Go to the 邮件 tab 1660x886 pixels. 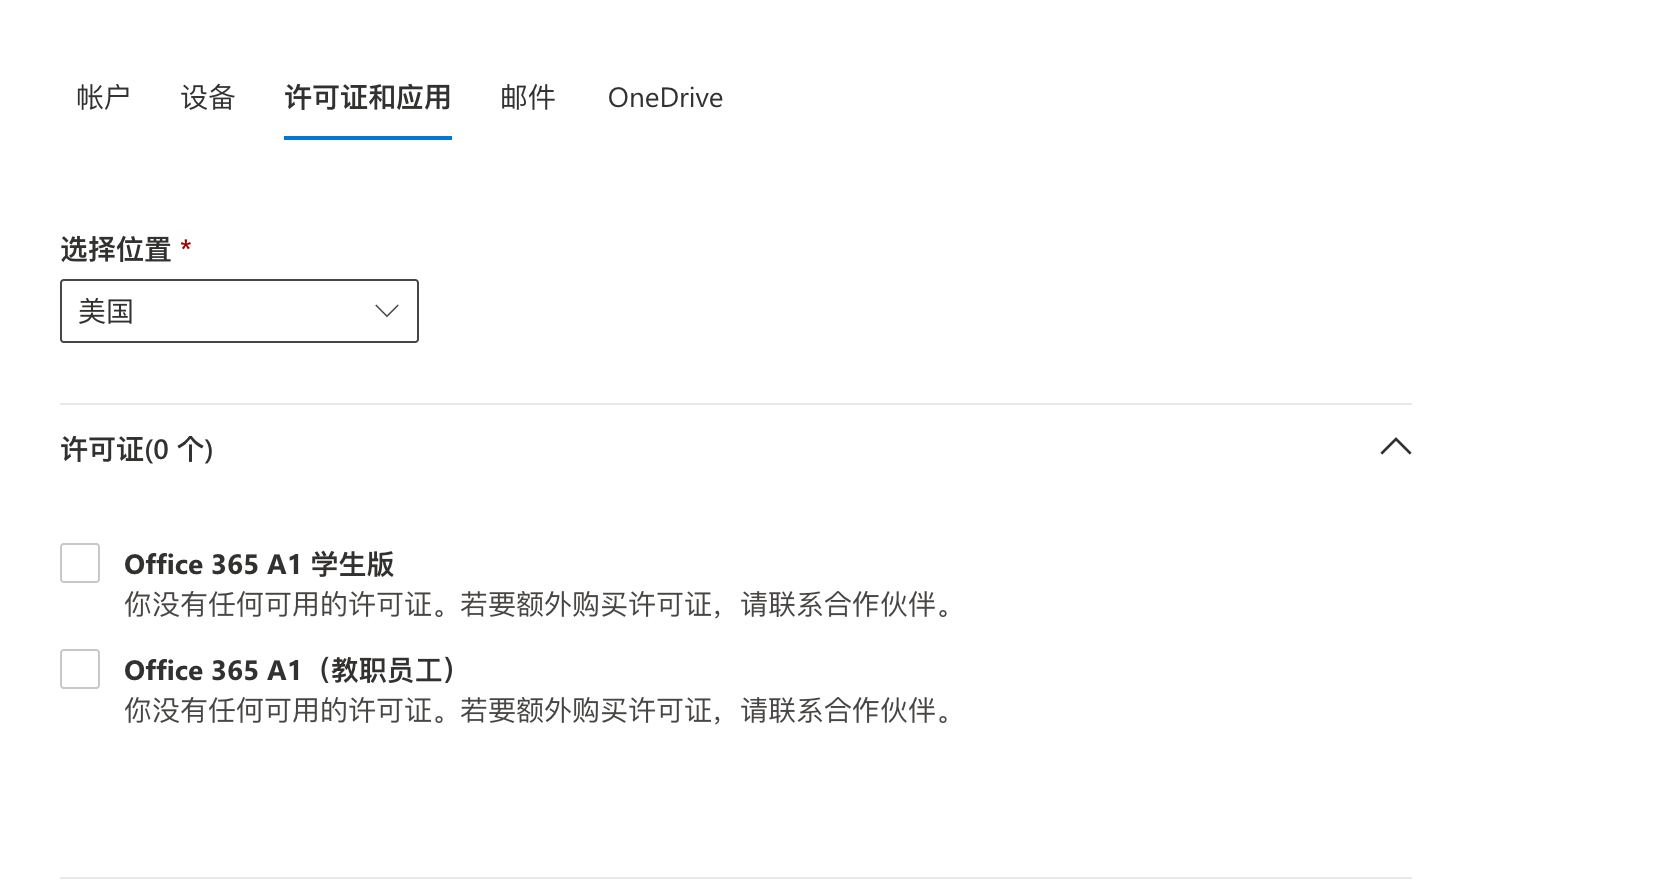click(528, 97)
